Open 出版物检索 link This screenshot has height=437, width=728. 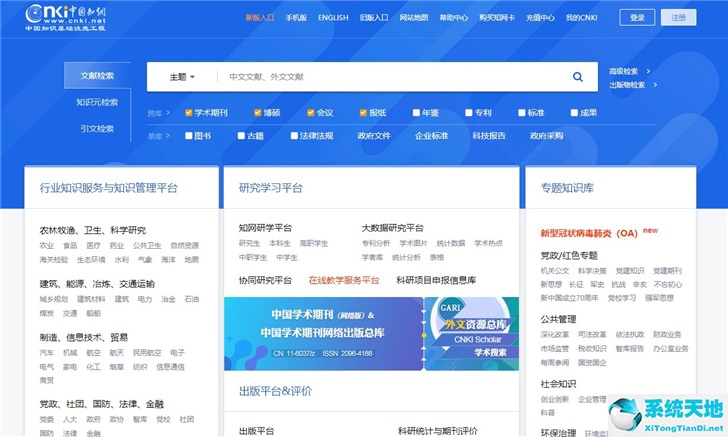pyautogui.click(x=627, y=85)
